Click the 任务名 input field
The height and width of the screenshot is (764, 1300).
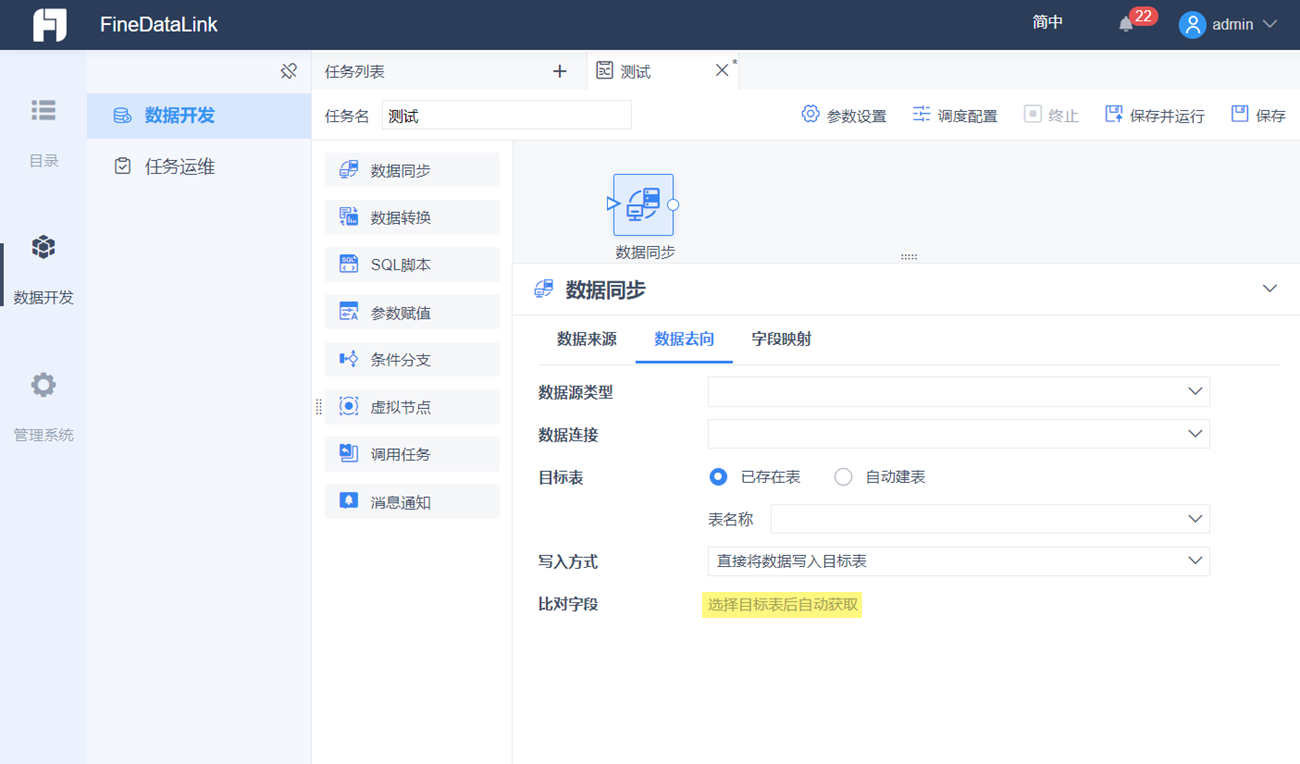click(x=506, y=115)
